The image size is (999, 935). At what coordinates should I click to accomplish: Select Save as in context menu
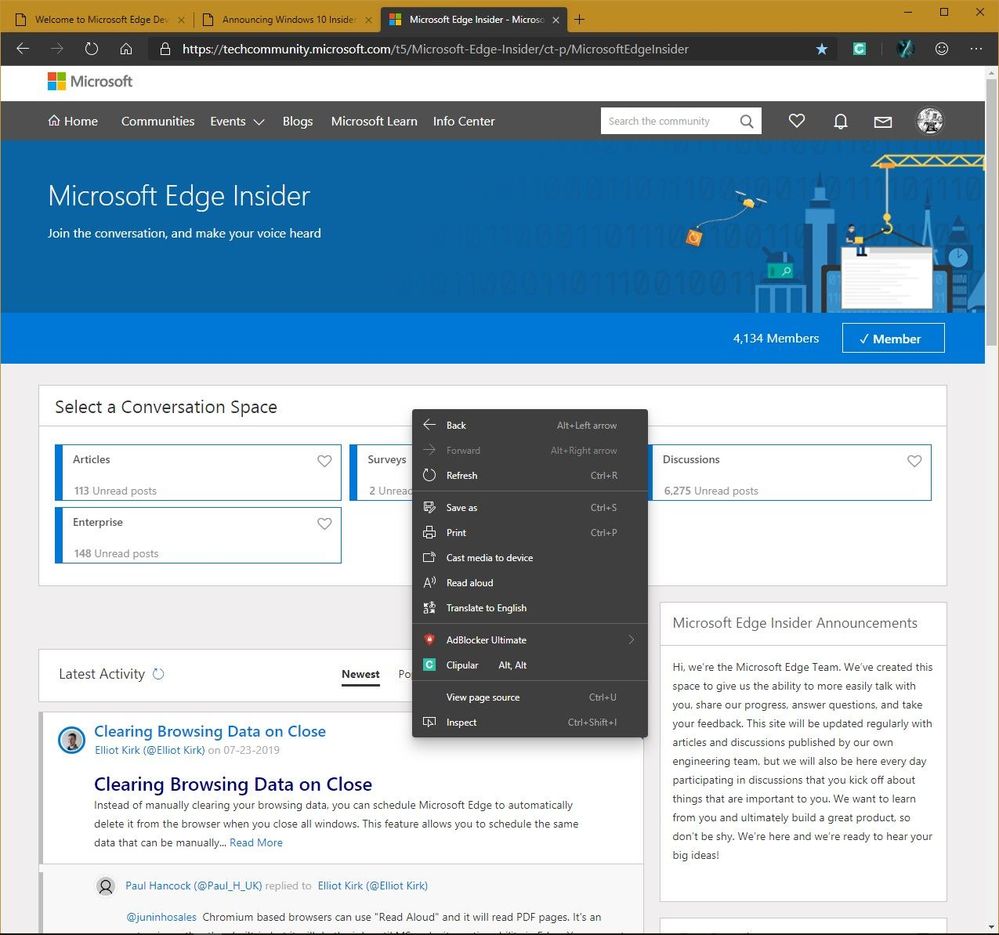(x=529, y=507)
